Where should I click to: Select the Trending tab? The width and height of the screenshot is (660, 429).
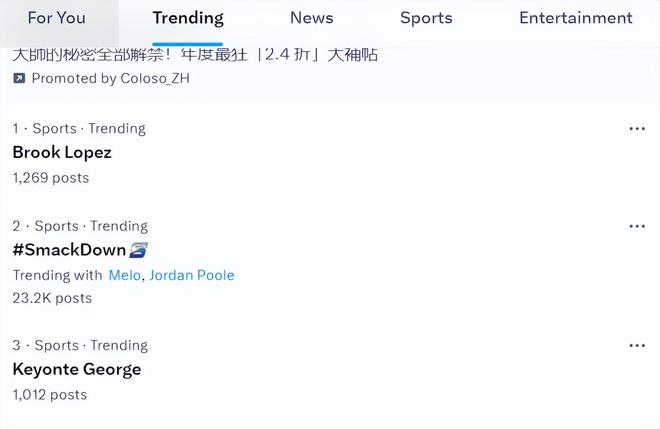[x=188, y=18]
